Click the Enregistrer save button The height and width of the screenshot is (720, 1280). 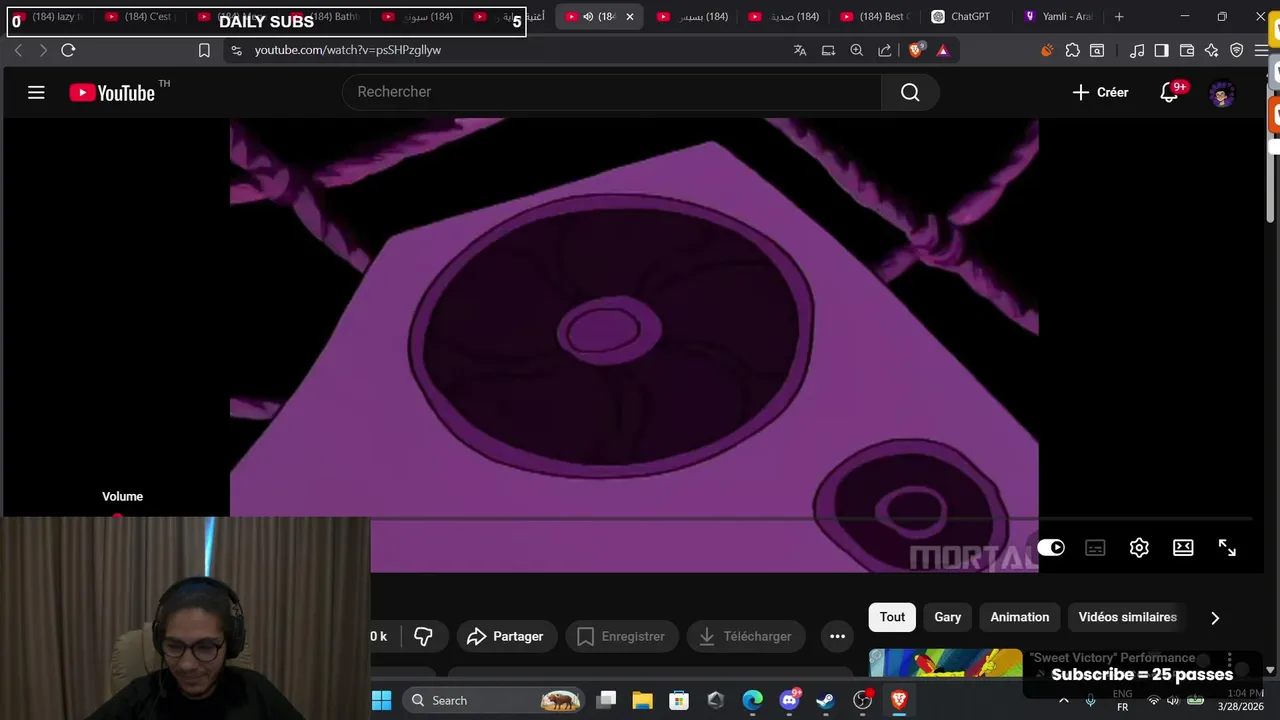(621, 636)
